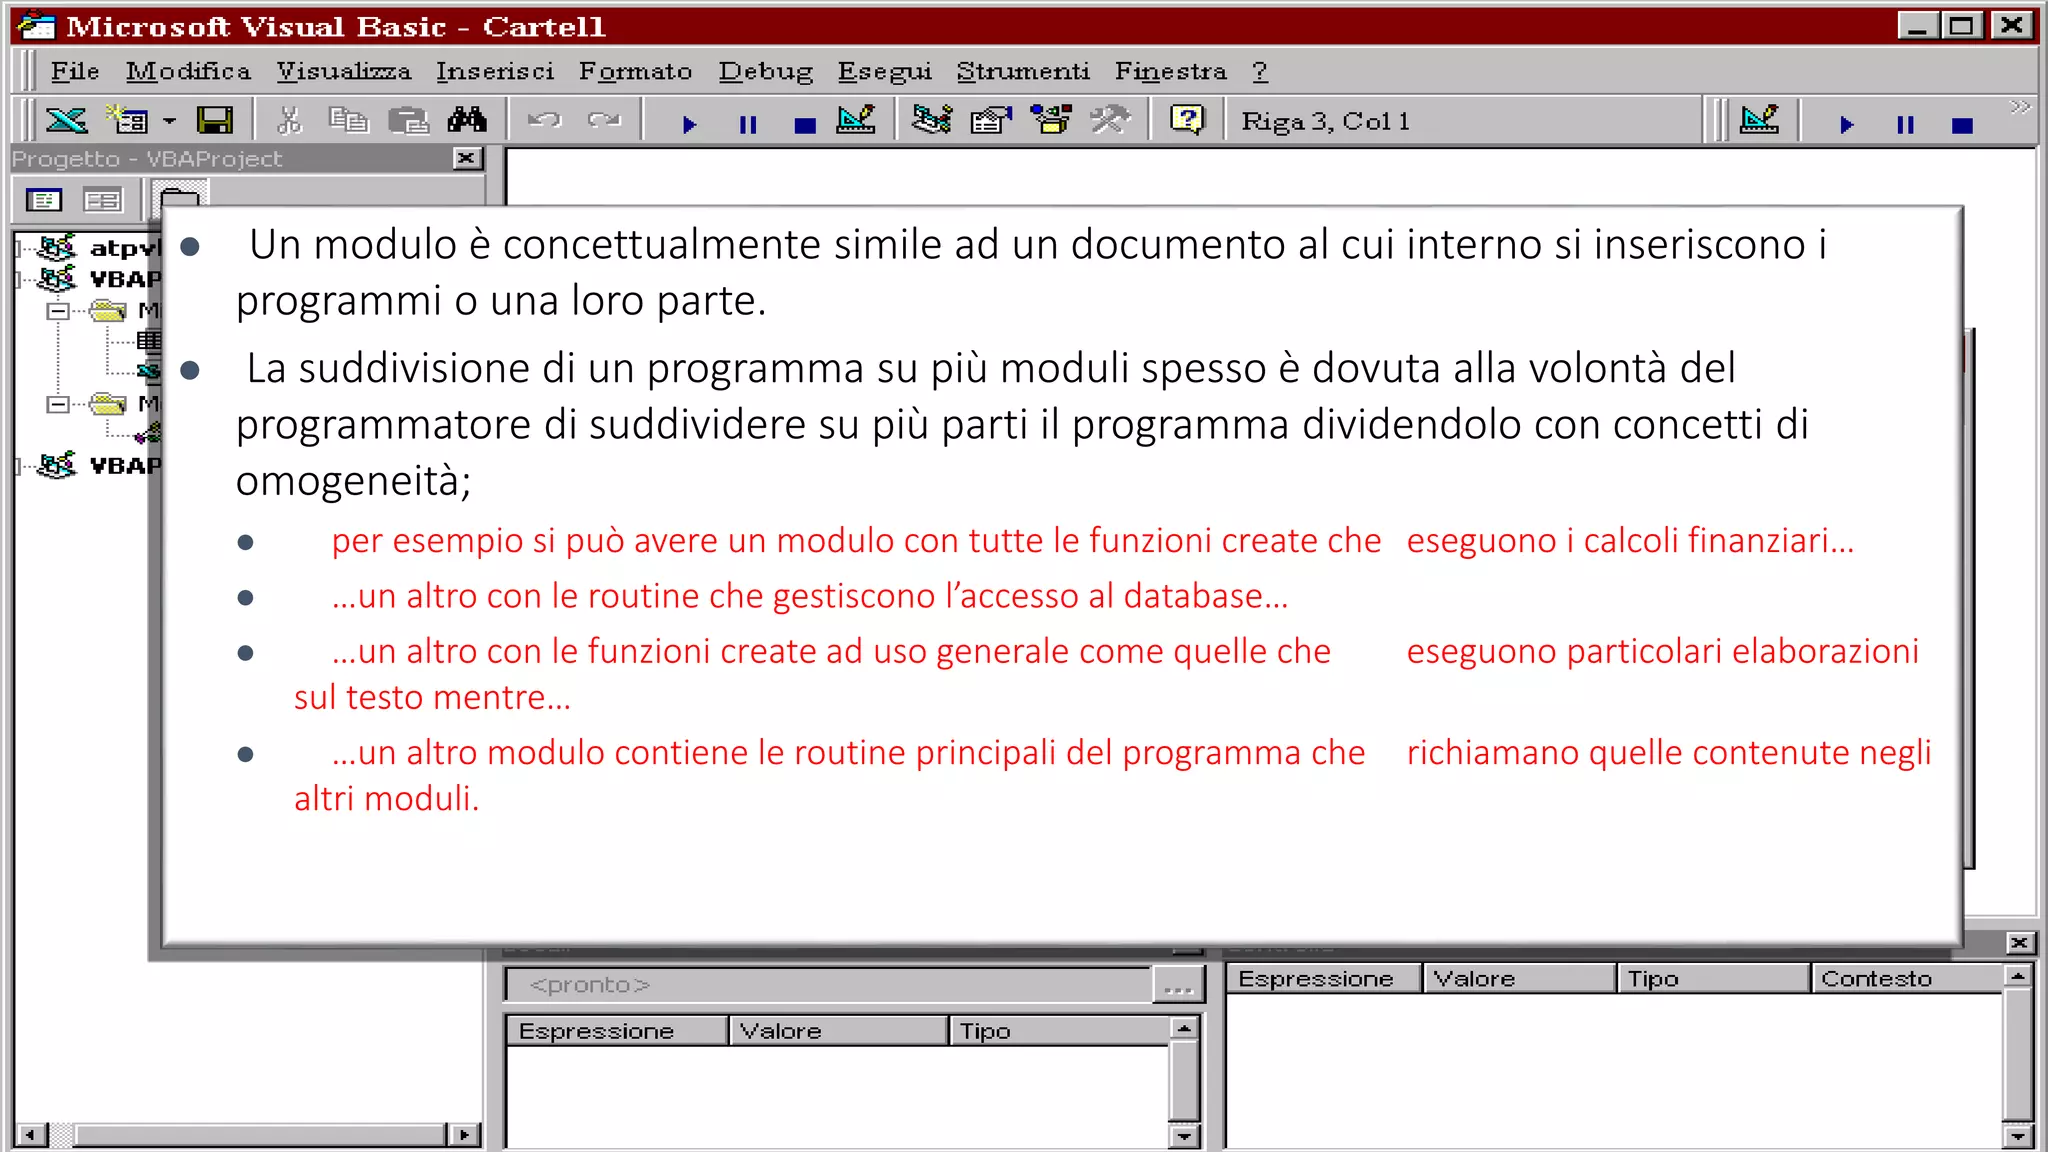Image resolution: width=2048 pixels, height=1152 pixels.
Task: Click the View Microsoft Excel toolbar icon
Action: pos(66,121)
